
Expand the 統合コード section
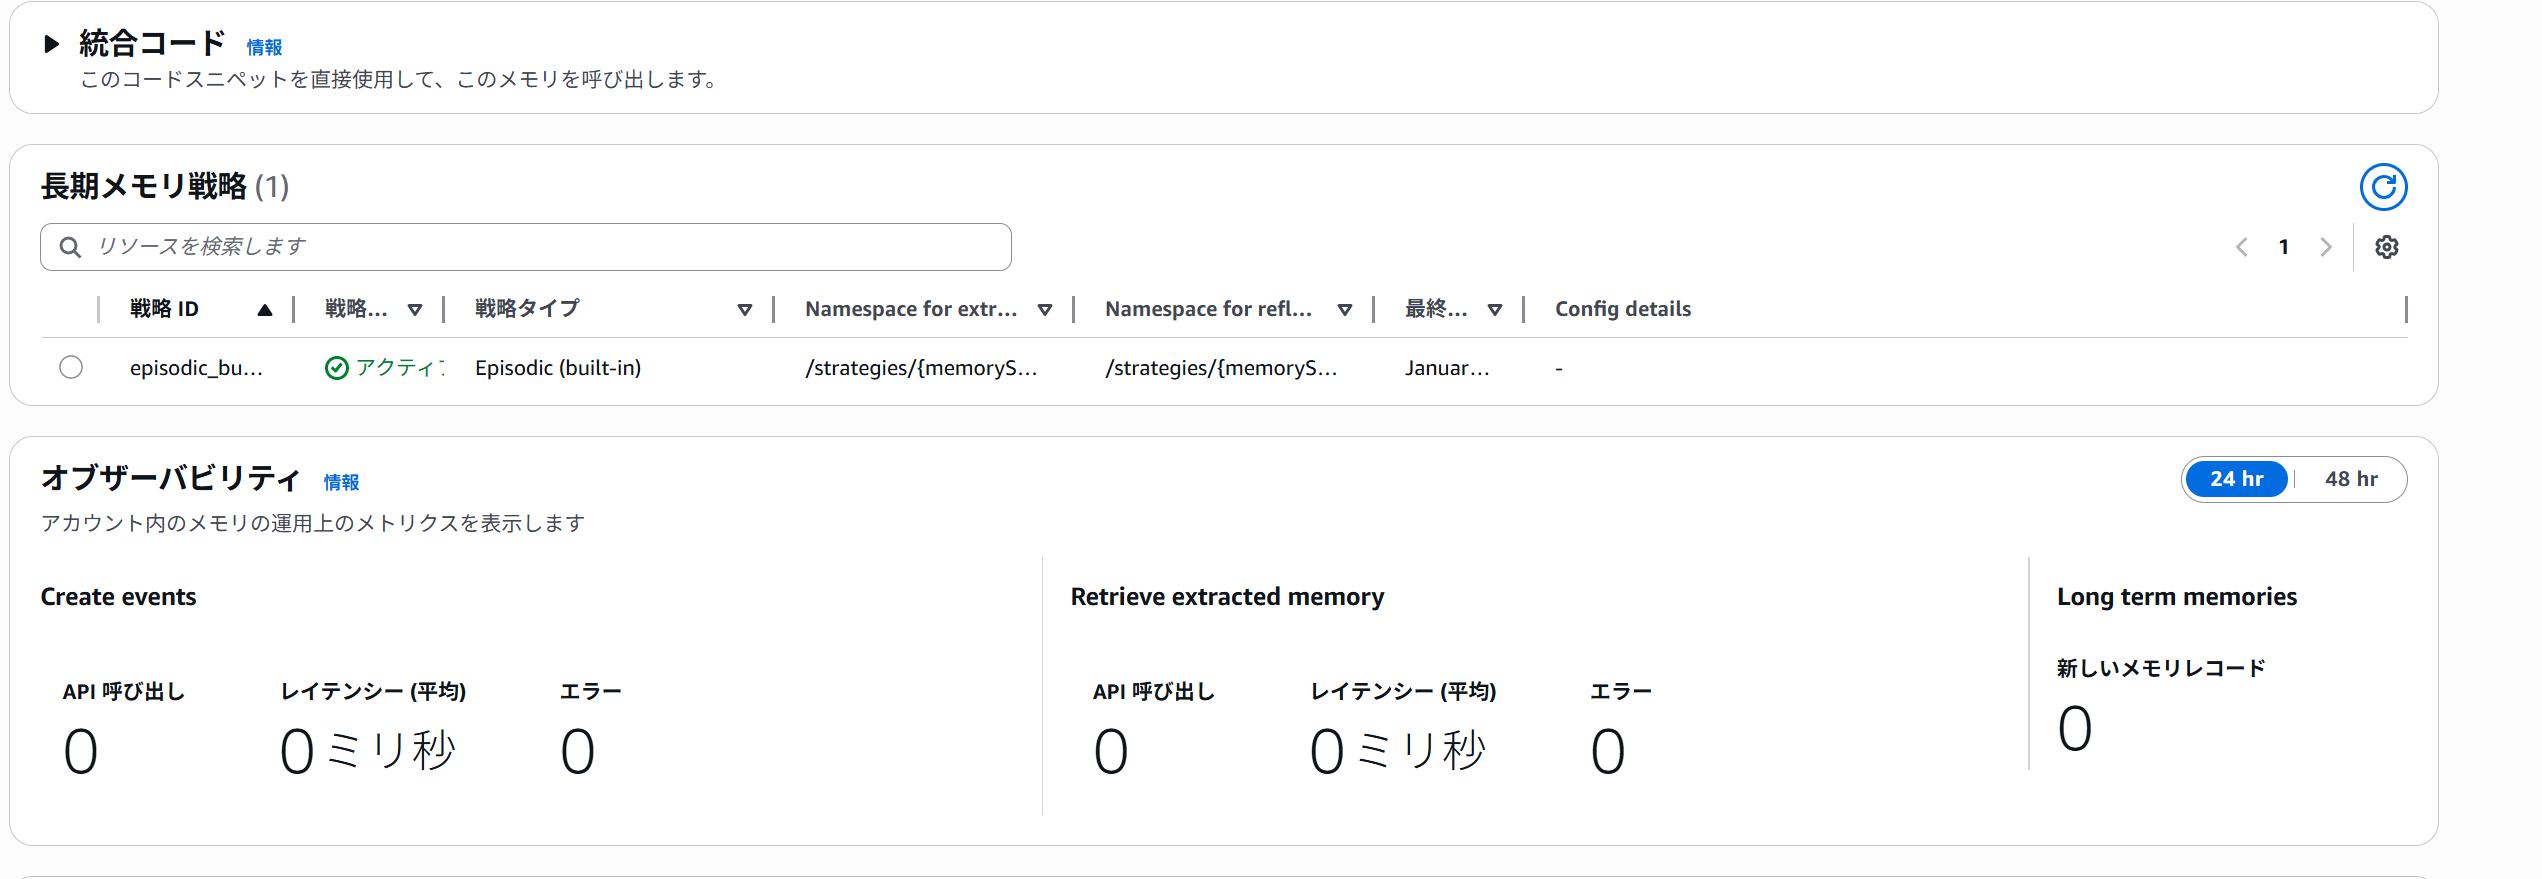point(51,44)
